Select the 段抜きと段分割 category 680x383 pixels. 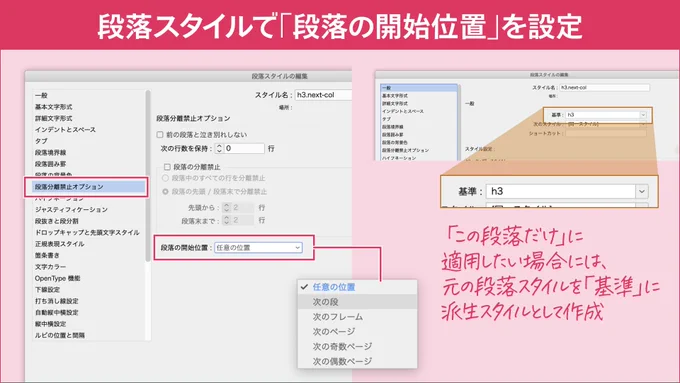pyautogui.click(x=57, y=221)
